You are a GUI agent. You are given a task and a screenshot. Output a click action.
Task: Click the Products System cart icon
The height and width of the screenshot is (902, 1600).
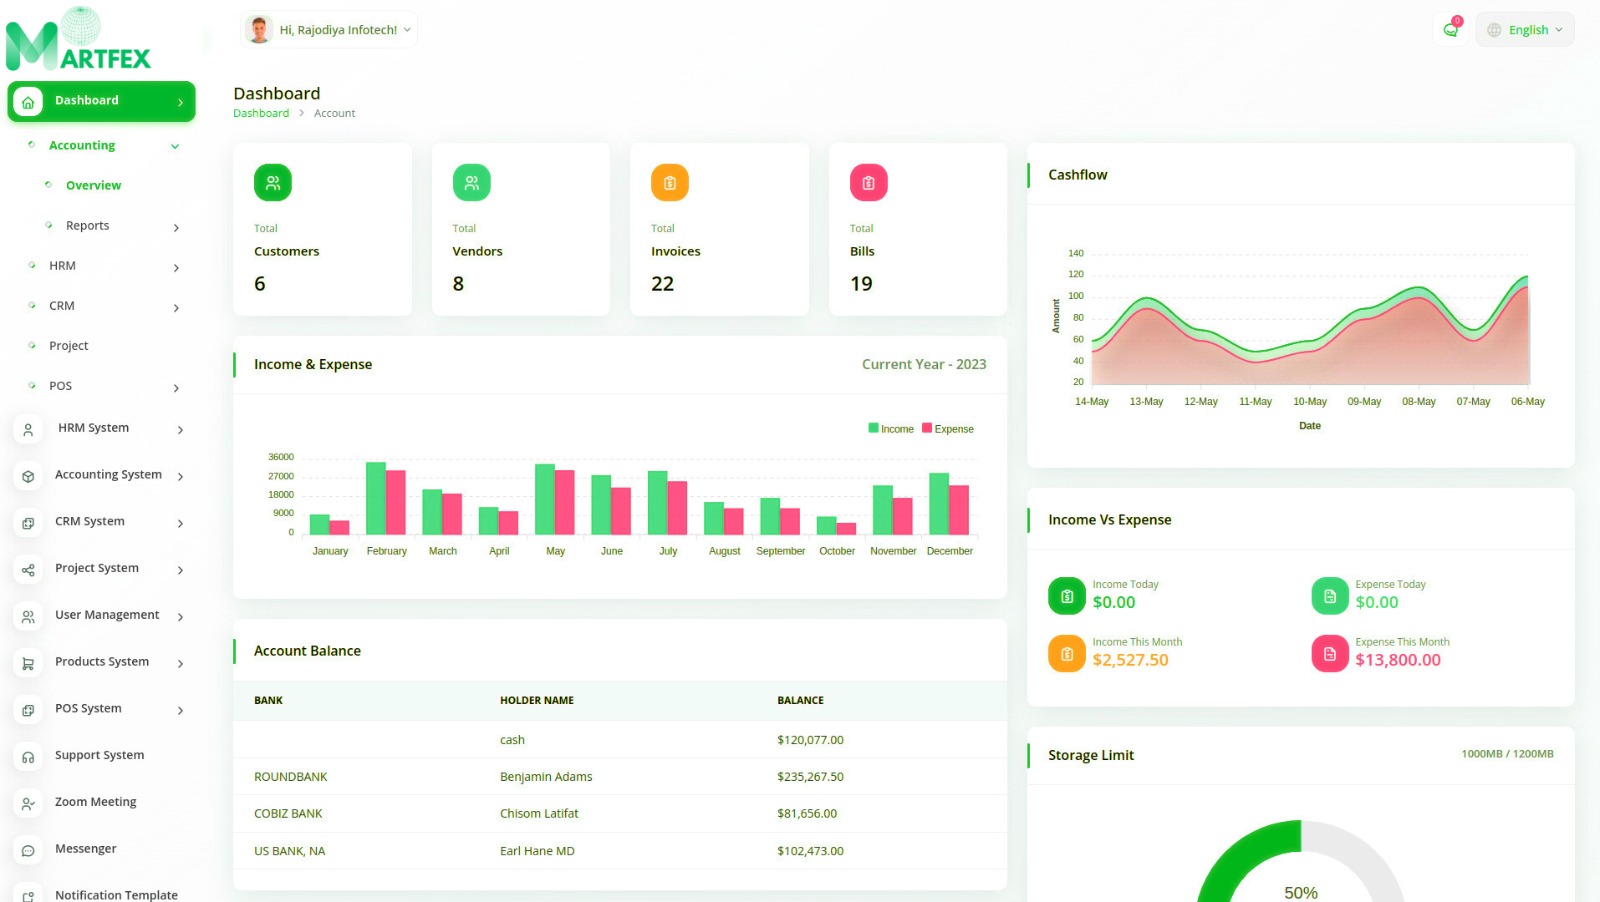pos(28,663)
